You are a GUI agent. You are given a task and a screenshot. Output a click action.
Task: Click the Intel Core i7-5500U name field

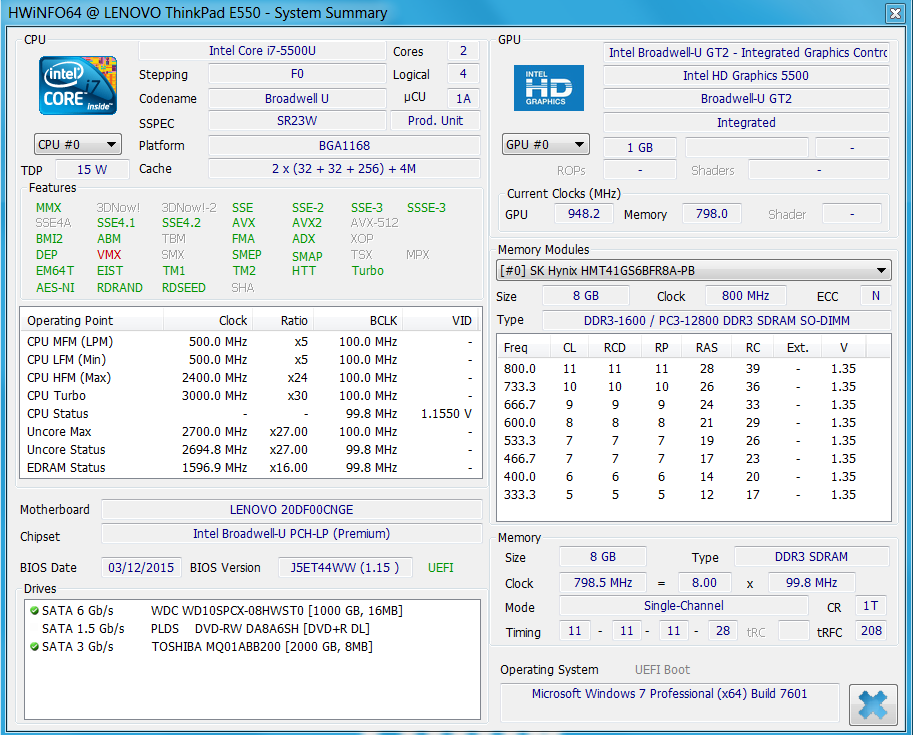[261, 51]
